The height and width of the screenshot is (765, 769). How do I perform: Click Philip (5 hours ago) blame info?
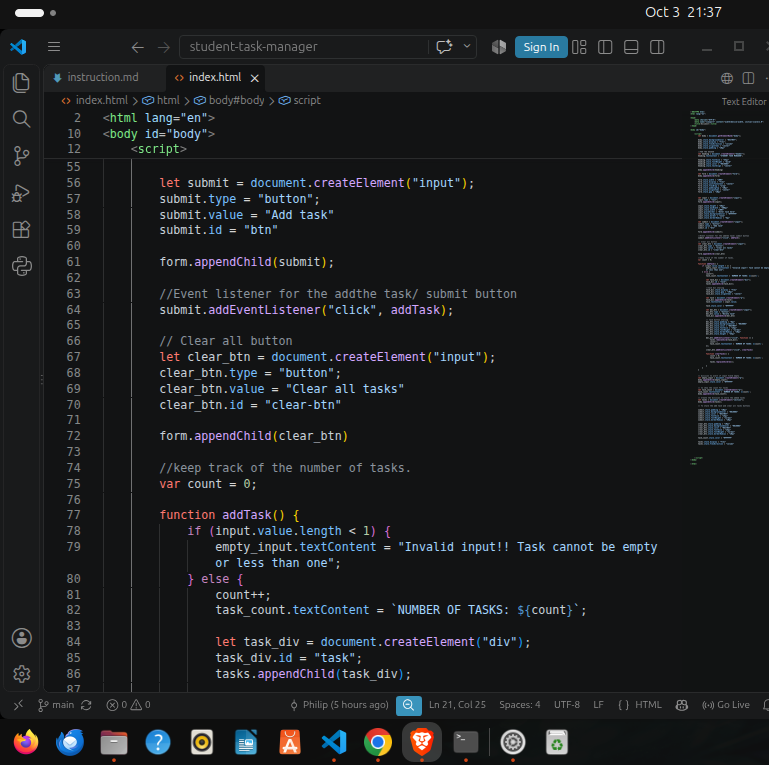pyautogui.click(x=339, y=705)
